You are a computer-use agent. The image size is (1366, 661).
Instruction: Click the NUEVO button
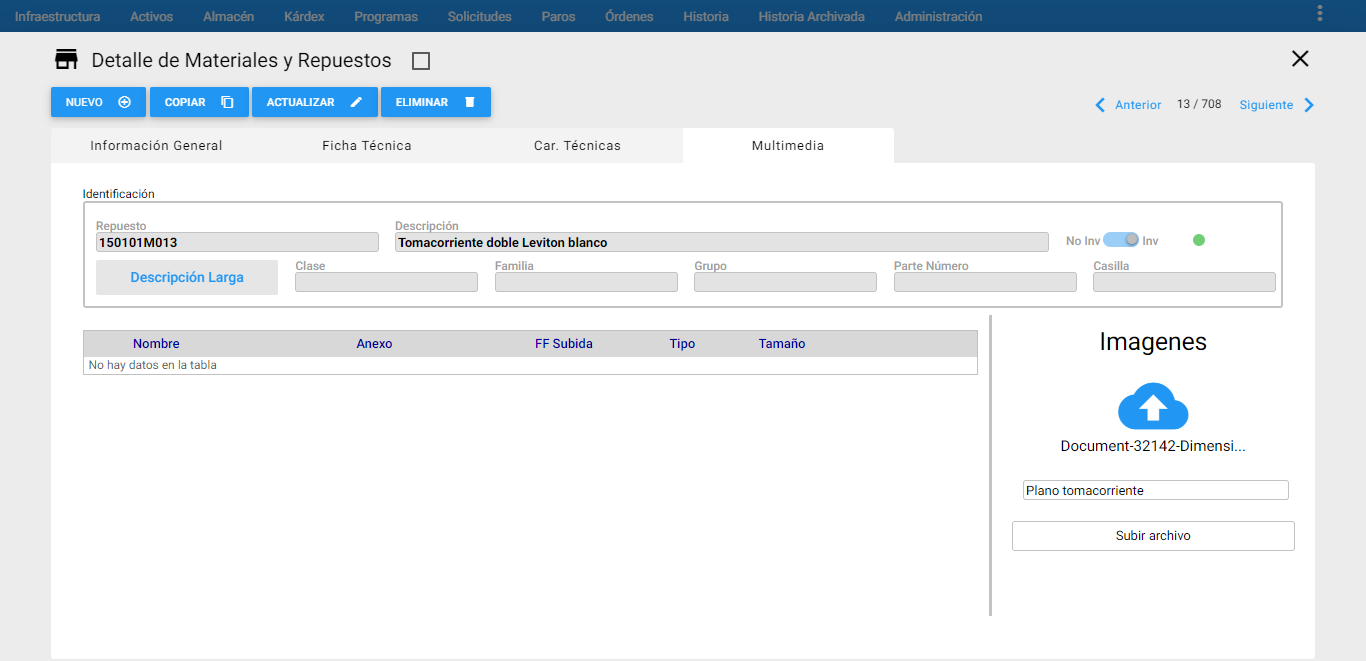[98, 102]
